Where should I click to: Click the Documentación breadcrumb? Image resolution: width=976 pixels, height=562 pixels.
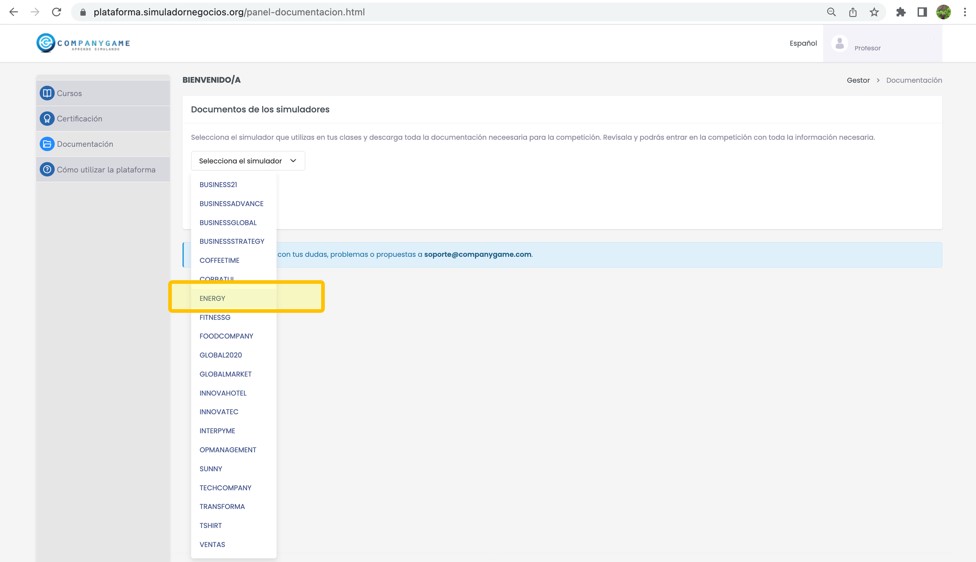(914, 80)
